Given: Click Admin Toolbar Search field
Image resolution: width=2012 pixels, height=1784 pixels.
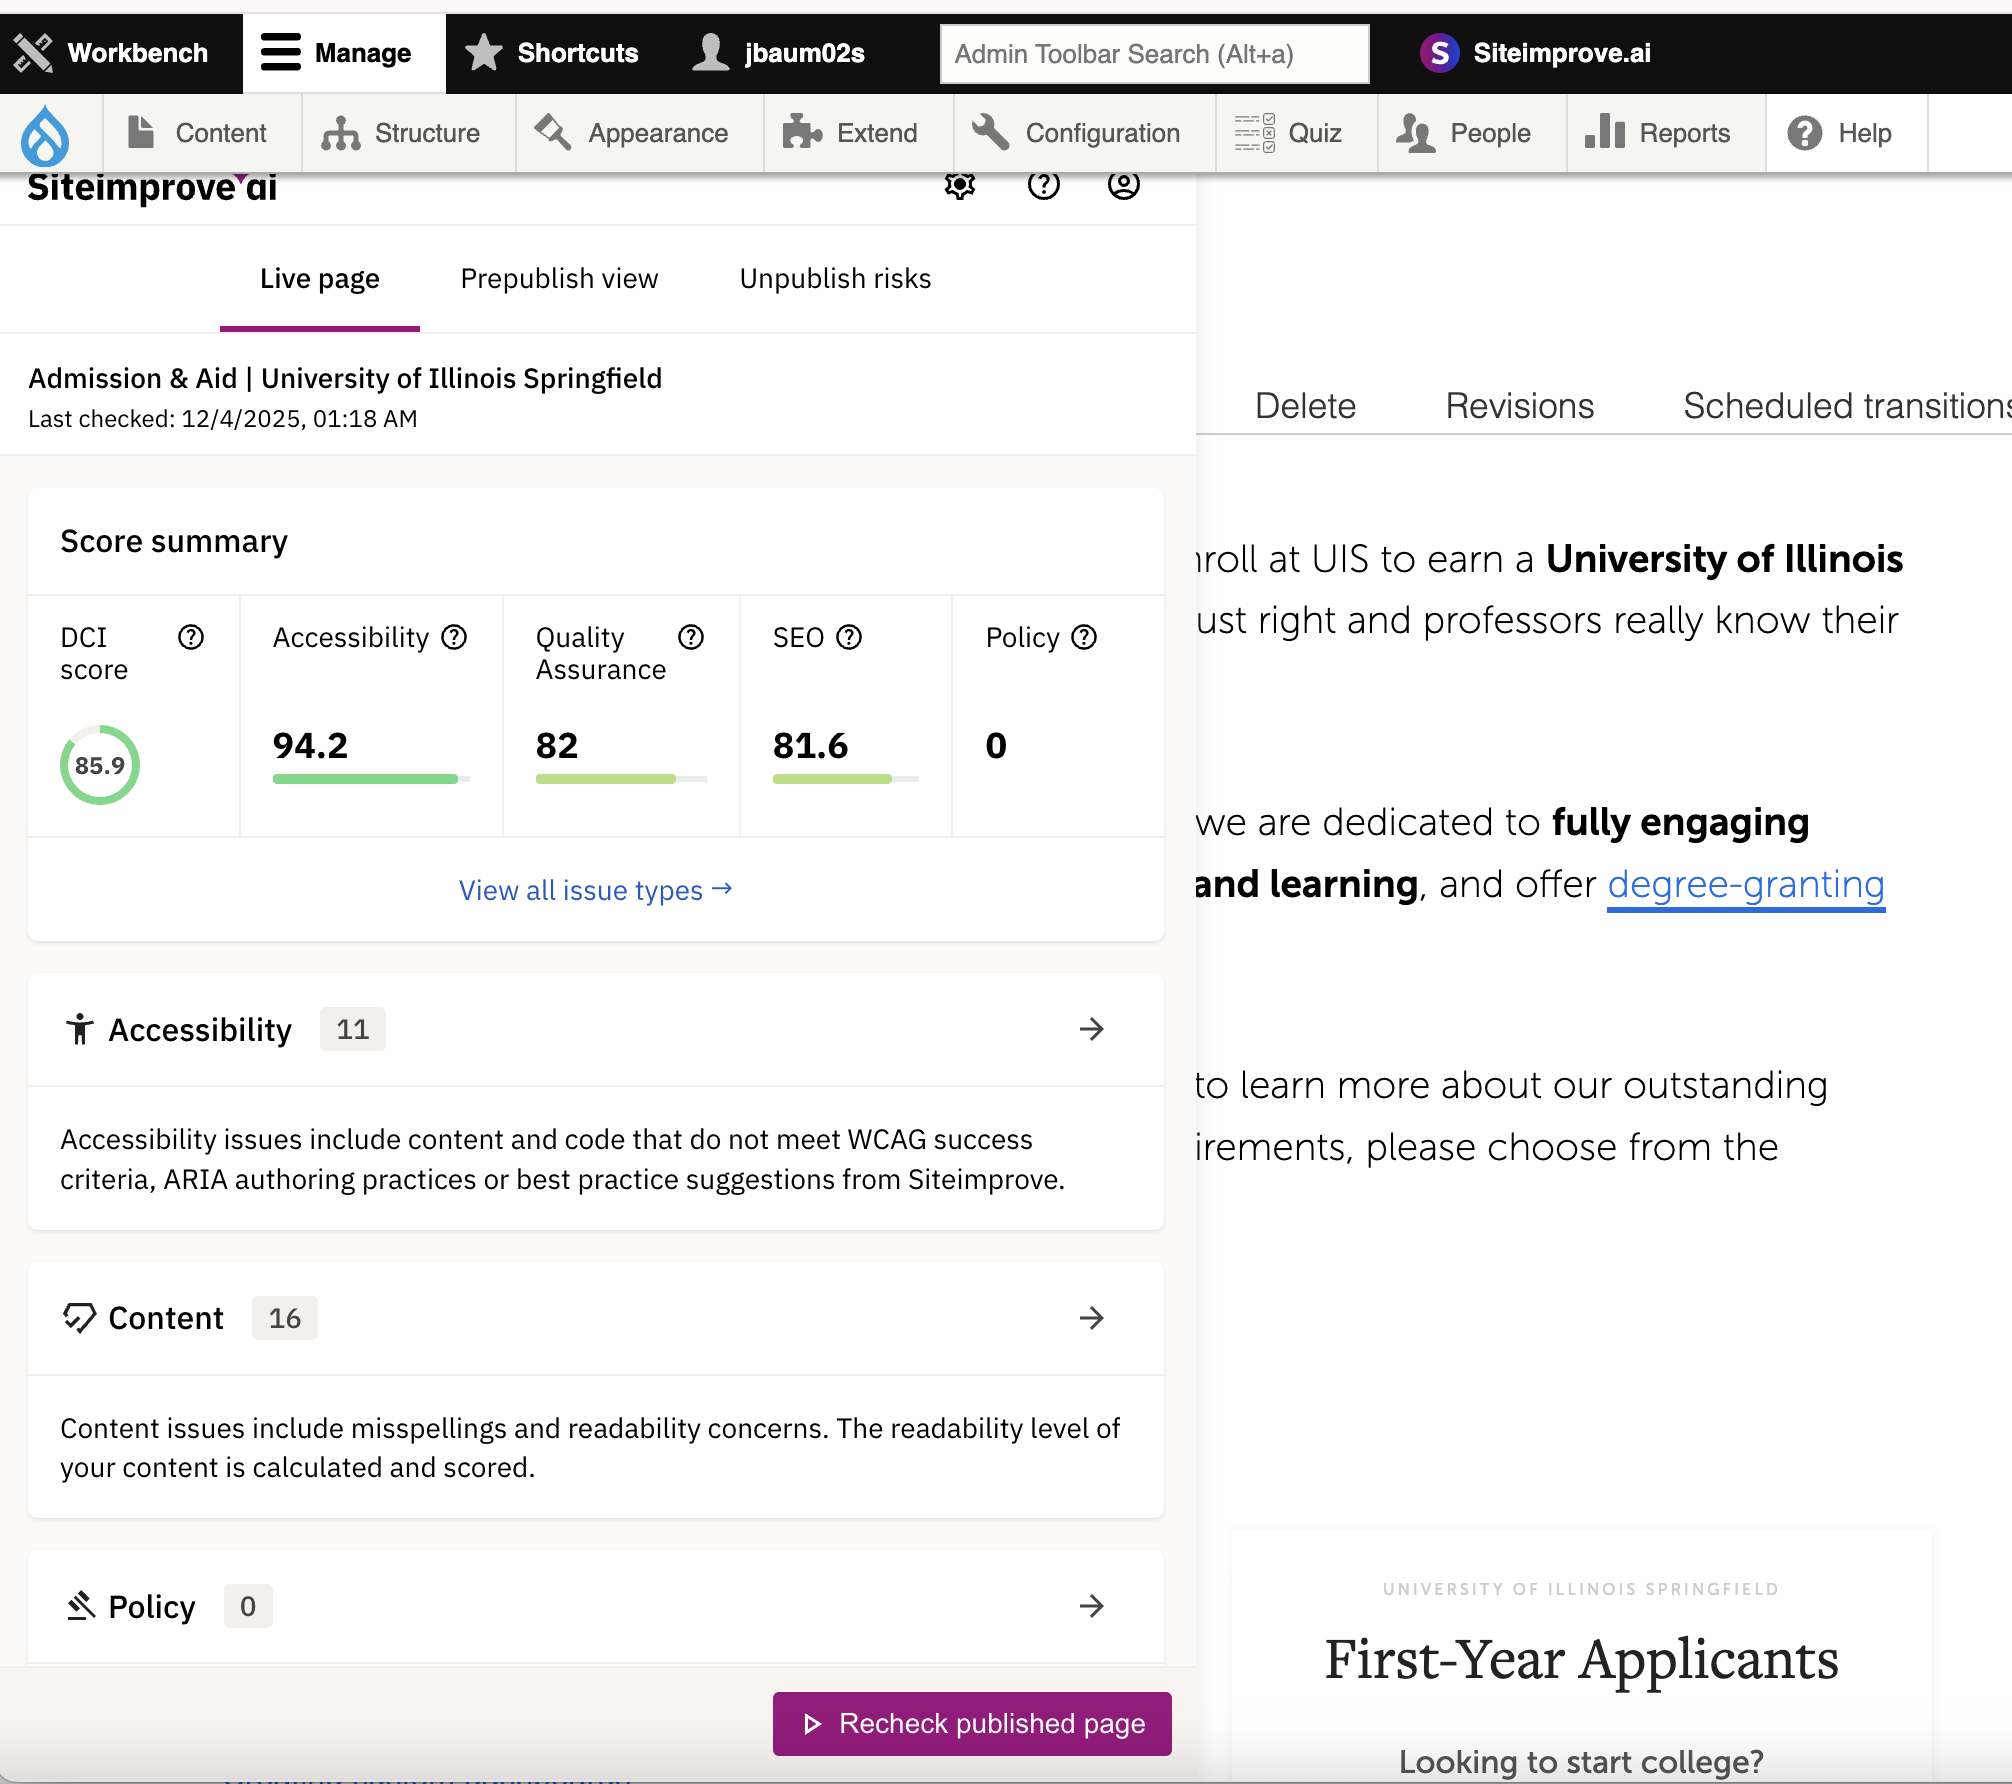Looking at the screenshot, I should [1154, 54].
